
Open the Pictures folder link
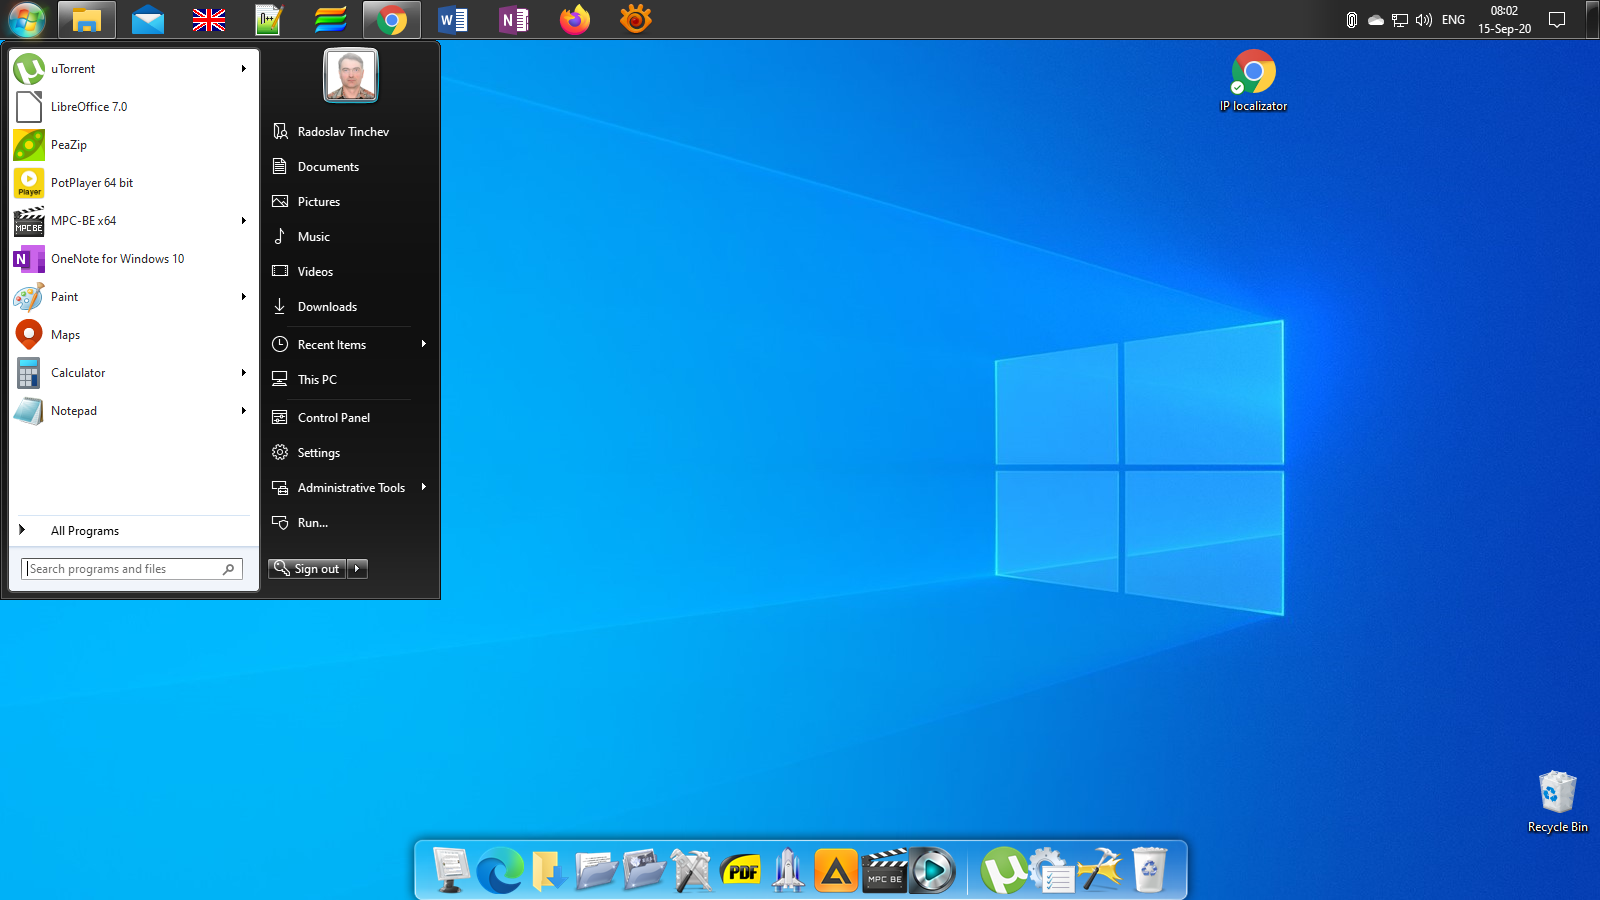[x=350, y=202]
